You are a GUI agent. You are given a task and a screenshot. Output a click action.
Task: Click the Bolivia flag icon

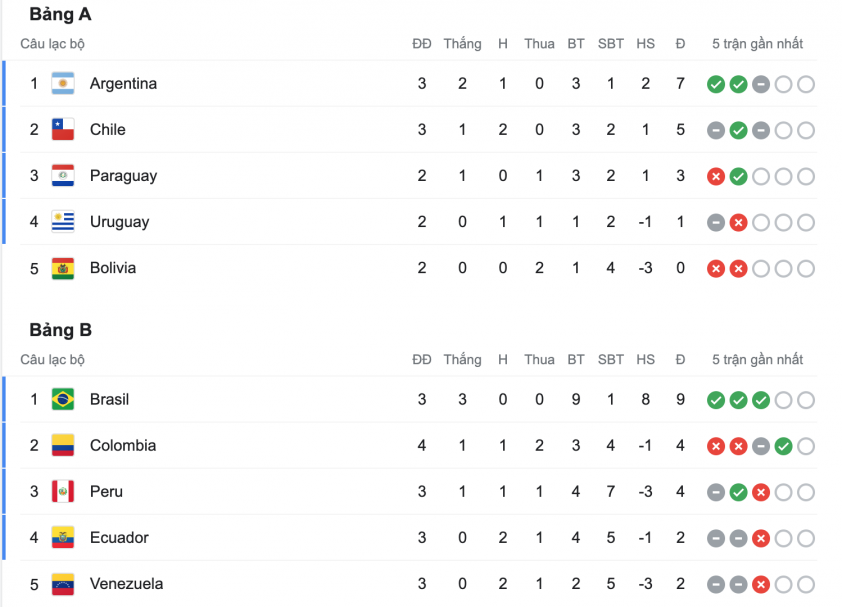pyautogui.click(x=63, y=268)
